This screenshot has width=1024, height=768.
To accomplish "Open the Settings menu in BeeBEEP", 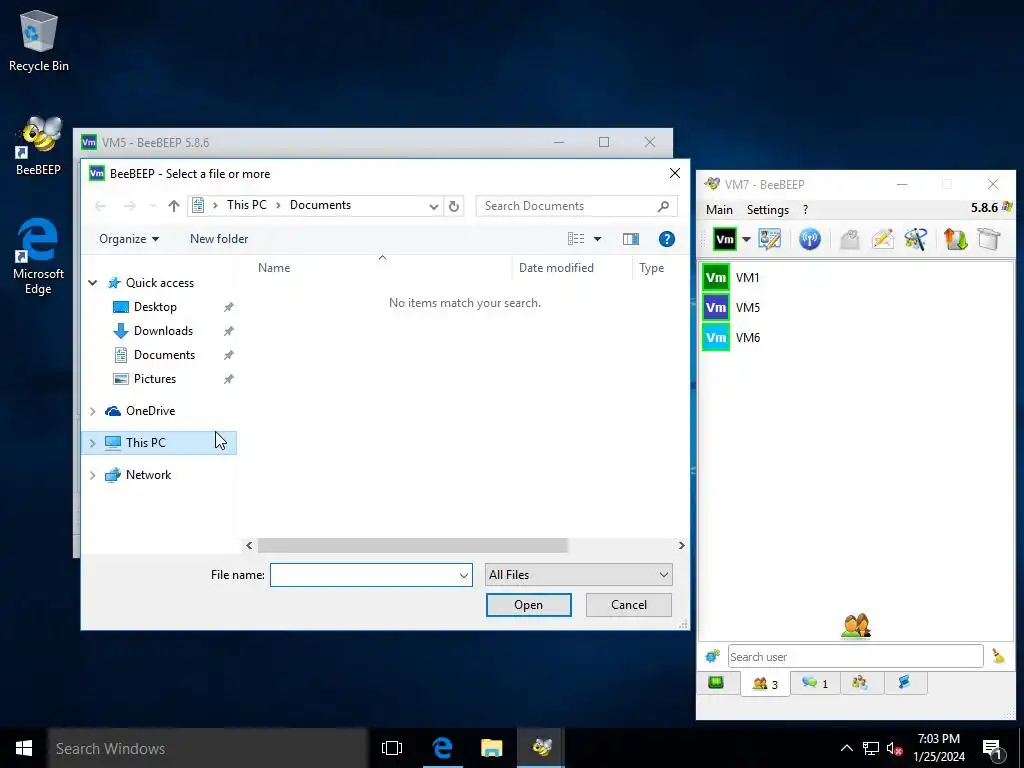I will pos(767,210).
